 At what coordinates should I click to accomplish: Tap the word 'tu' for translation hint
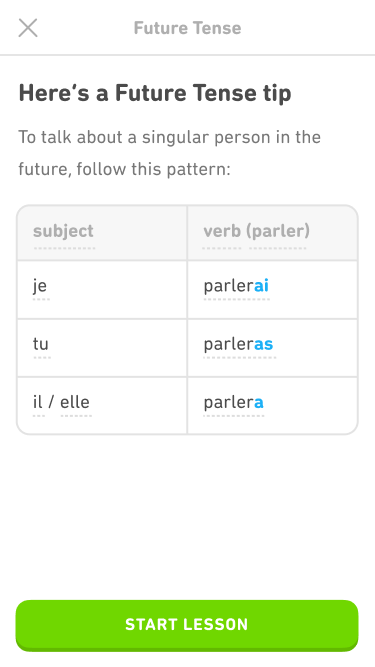pyautogui.click(x=41, y=344)
